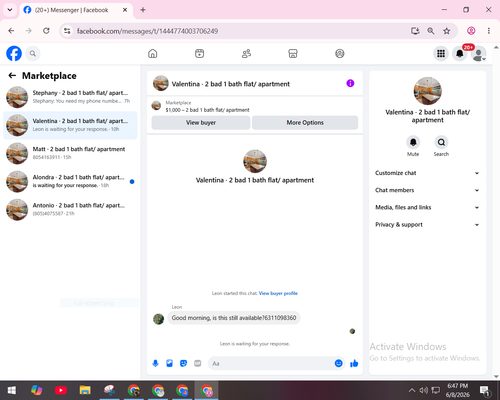This screenshot has width=500, height=400.
Task: Click the chat header title Valentina
Action: pos(231,84)
